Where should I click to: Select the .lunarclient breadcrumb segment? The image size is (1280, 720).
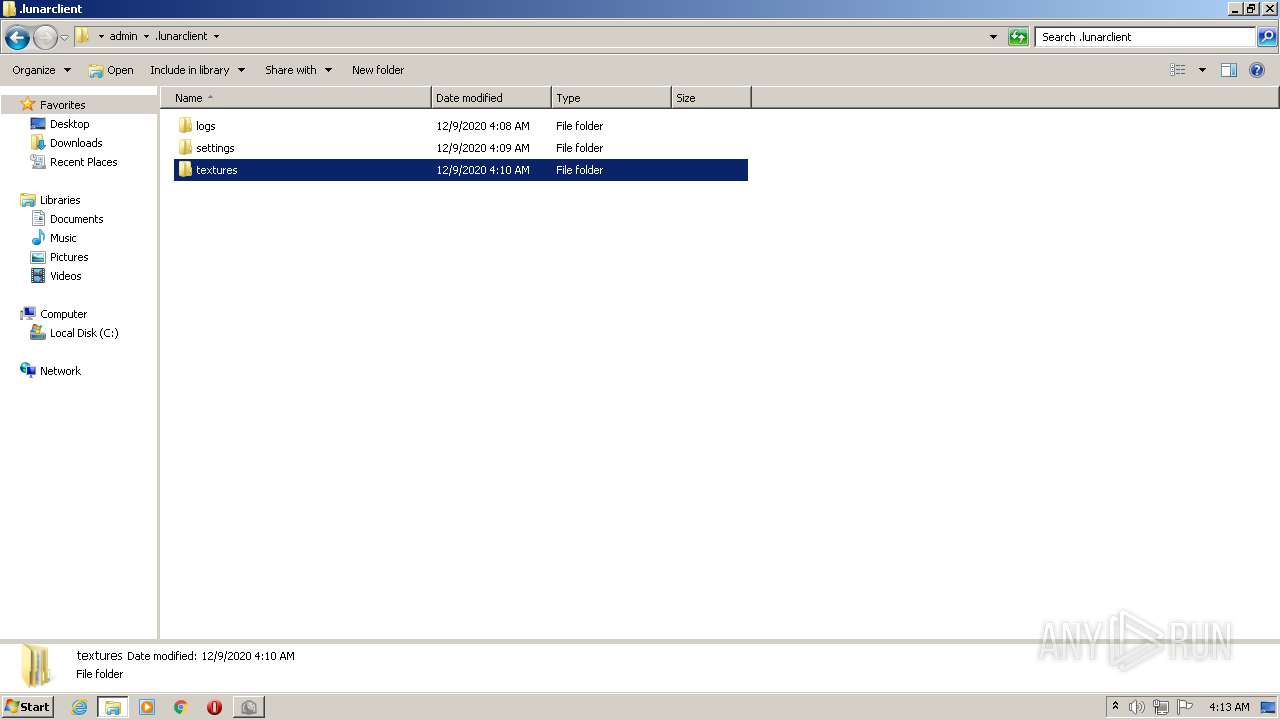[181, 36]
